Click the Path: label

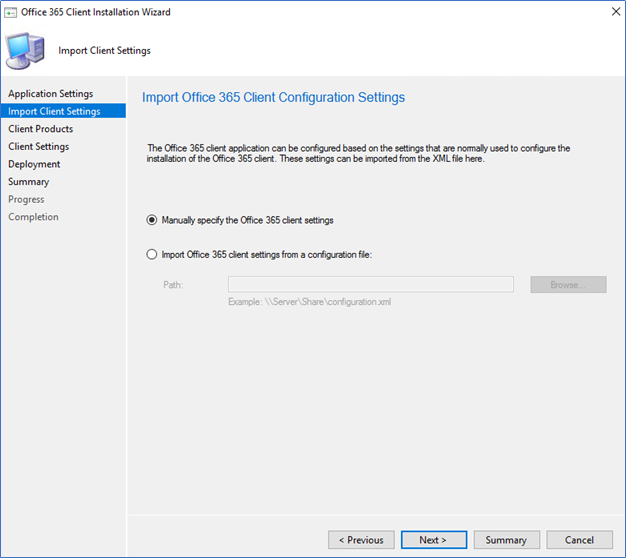point(173,285)
